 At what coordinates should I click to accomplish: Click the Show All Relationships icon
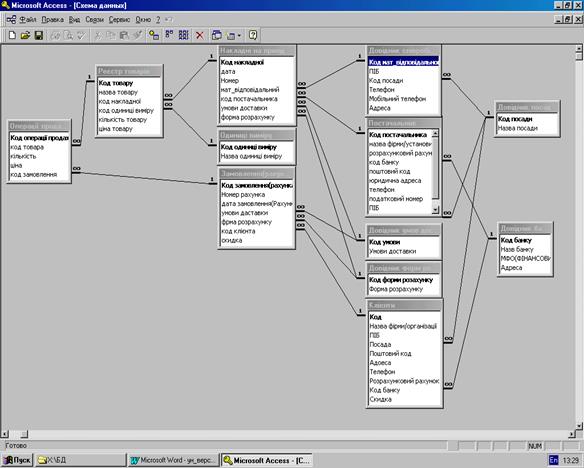[x=184, y=35]
